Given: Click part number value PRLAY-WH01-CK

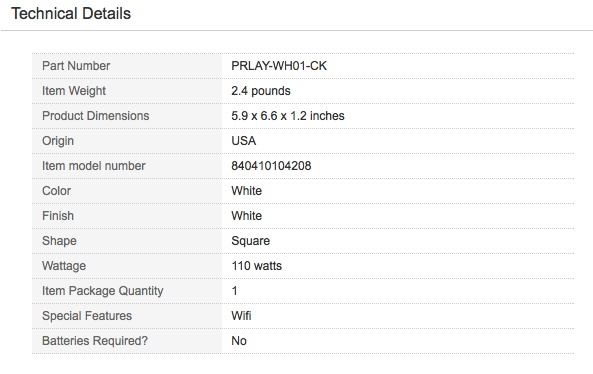Looking at the screenshot, I should tap(279, 66).
